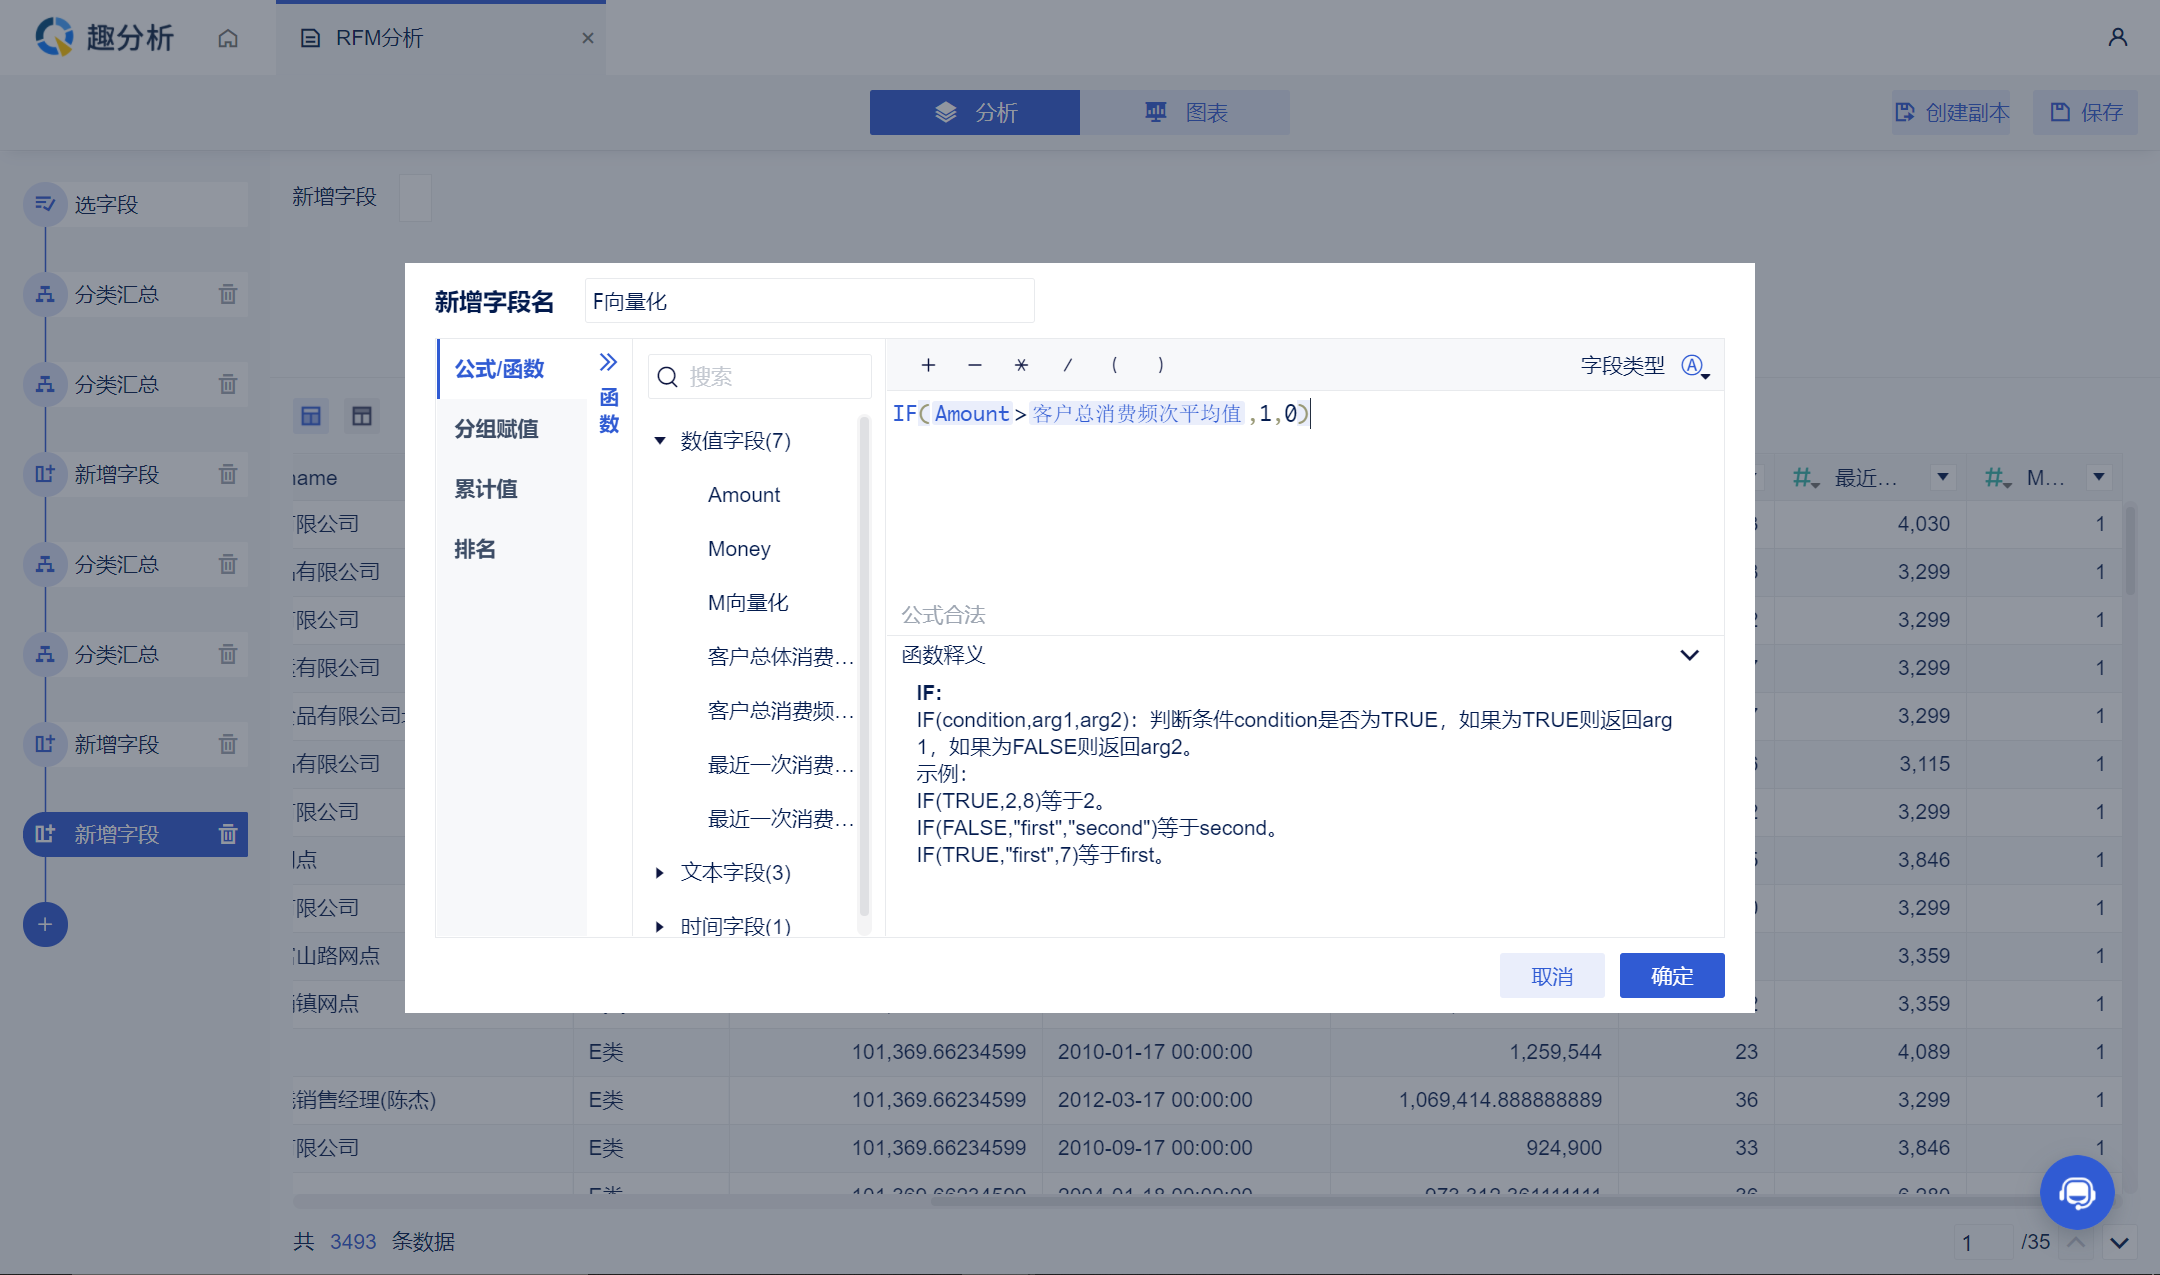Screen dimensions: 2160x1275
Task: Collapse the 数值字段(7) group
Action: 660,441
